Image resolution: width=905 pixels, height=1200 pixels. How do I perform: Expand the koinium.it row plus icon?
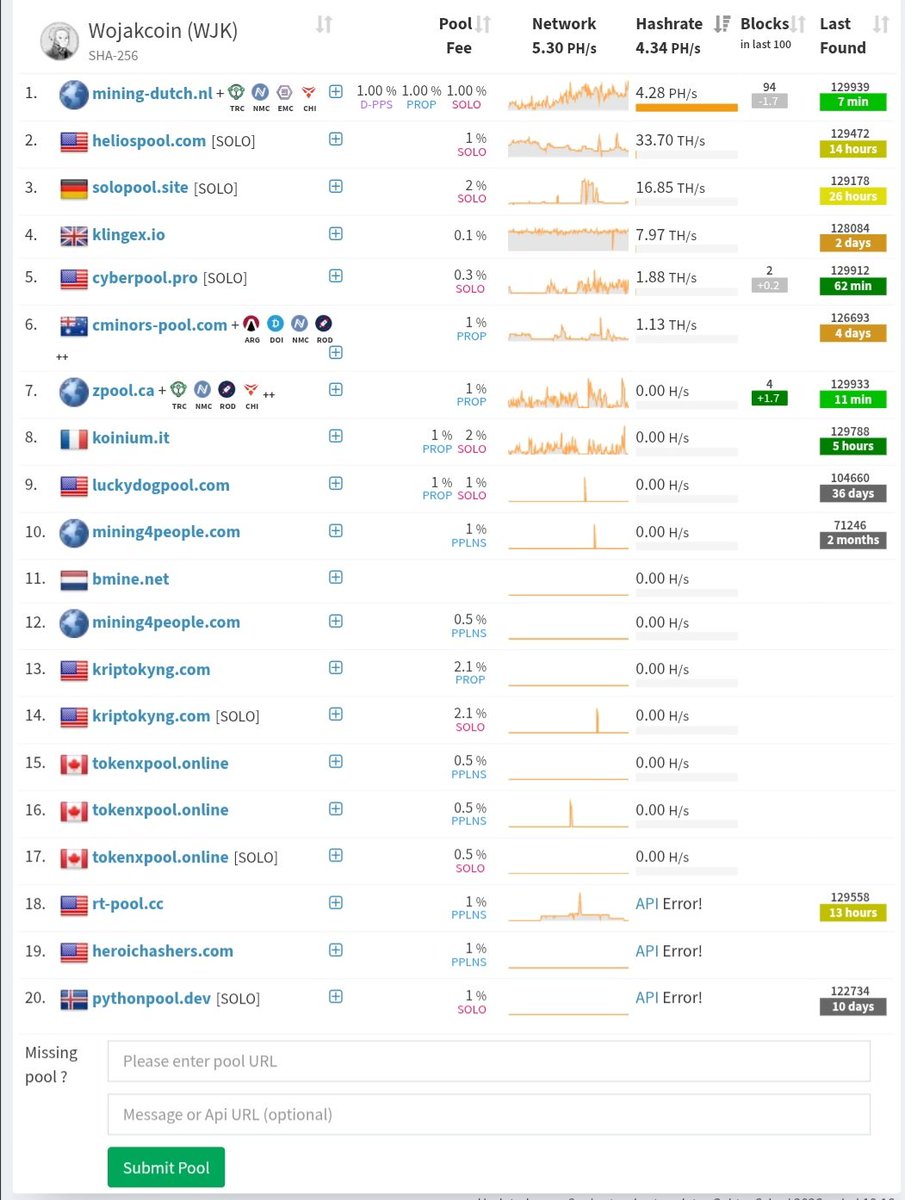(x=336, y=436)
